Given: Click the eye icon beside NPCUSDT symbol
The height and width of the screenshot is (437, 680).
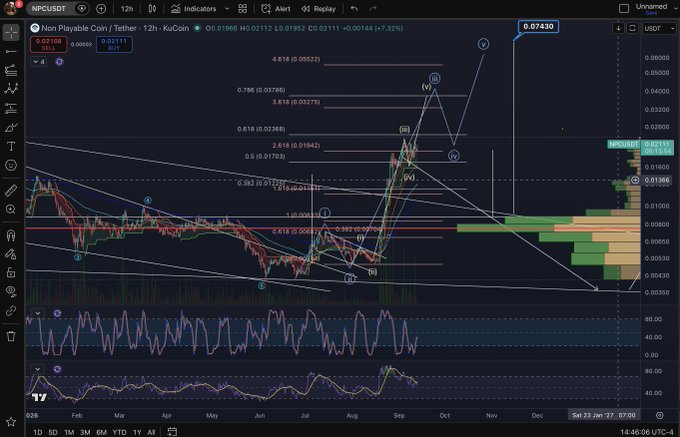Looking at the screenshot, I should (81, 9).
